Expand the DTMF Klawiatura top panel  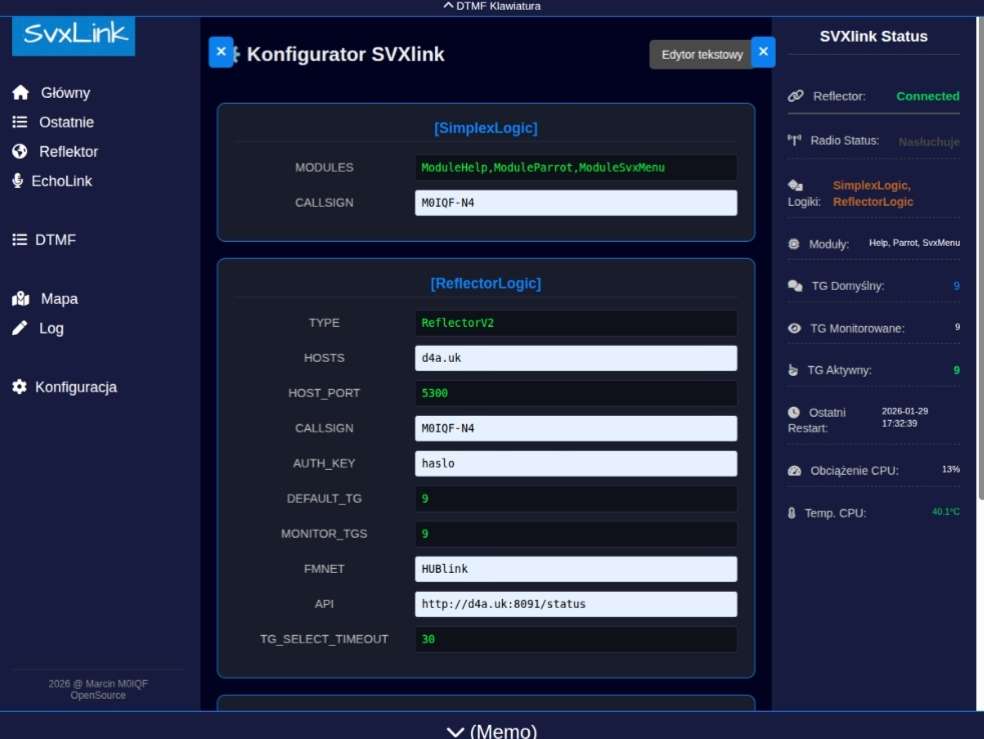pos(492,6)
